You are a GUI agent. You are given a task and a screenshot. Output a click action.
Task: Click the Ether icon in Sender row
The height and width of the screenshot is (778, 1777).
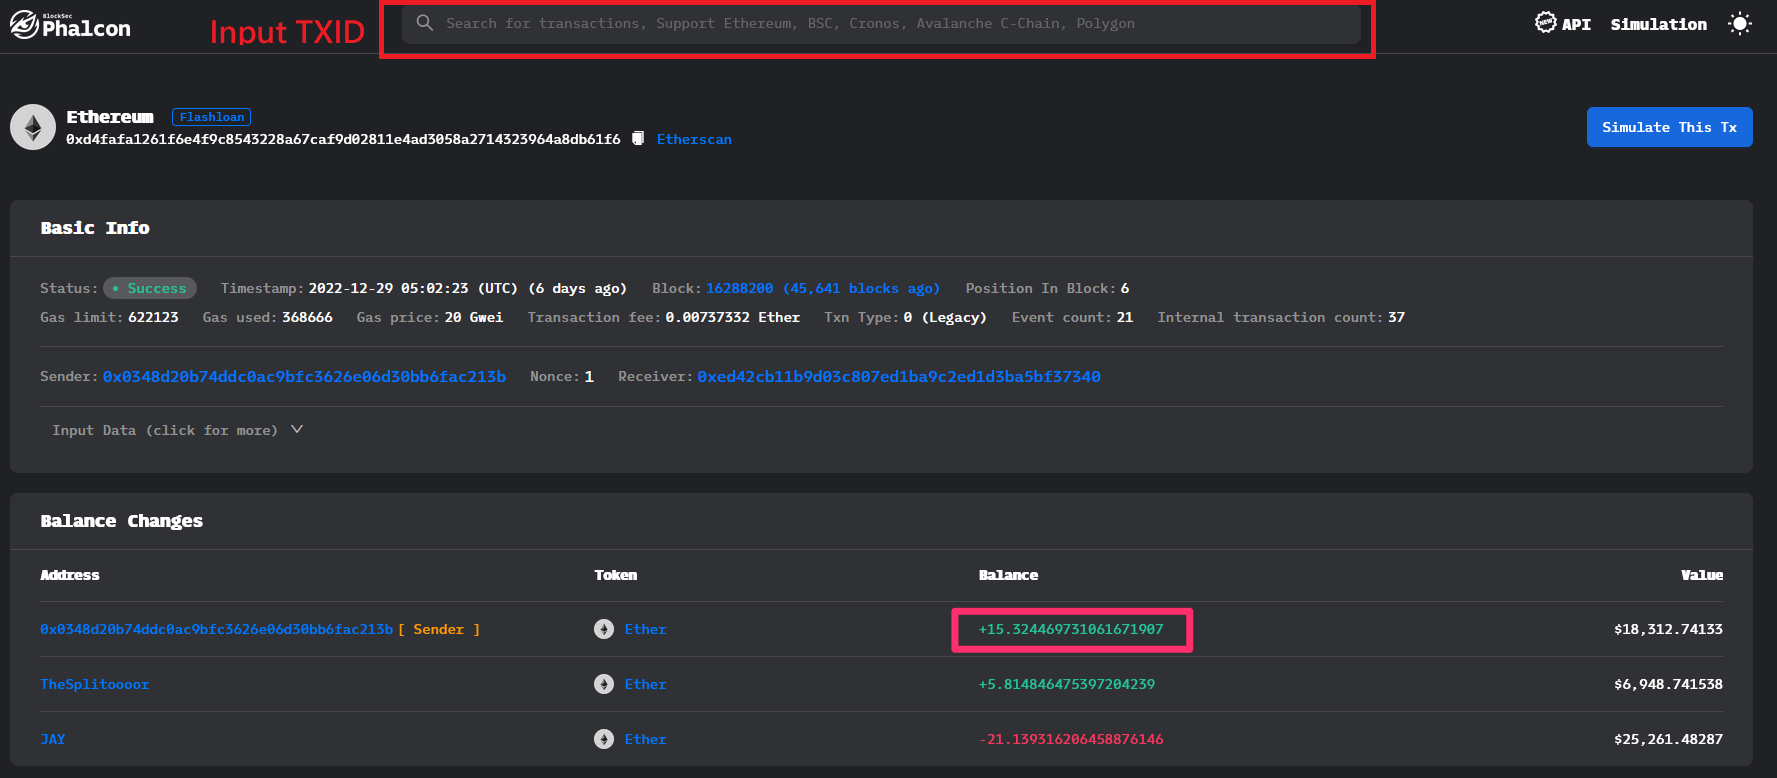(604, 629)
